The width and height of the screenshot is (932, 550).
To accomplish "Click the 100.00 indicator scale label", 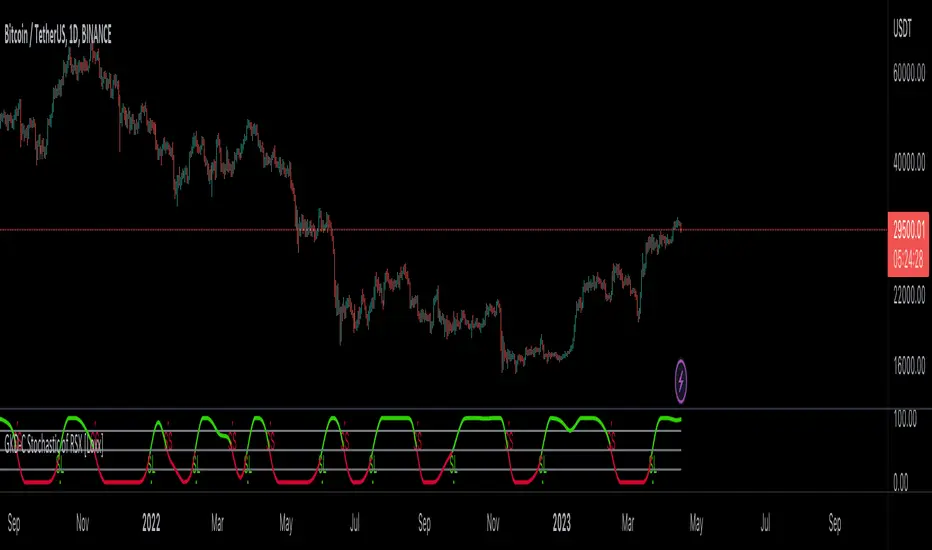I will click(905, 419).
